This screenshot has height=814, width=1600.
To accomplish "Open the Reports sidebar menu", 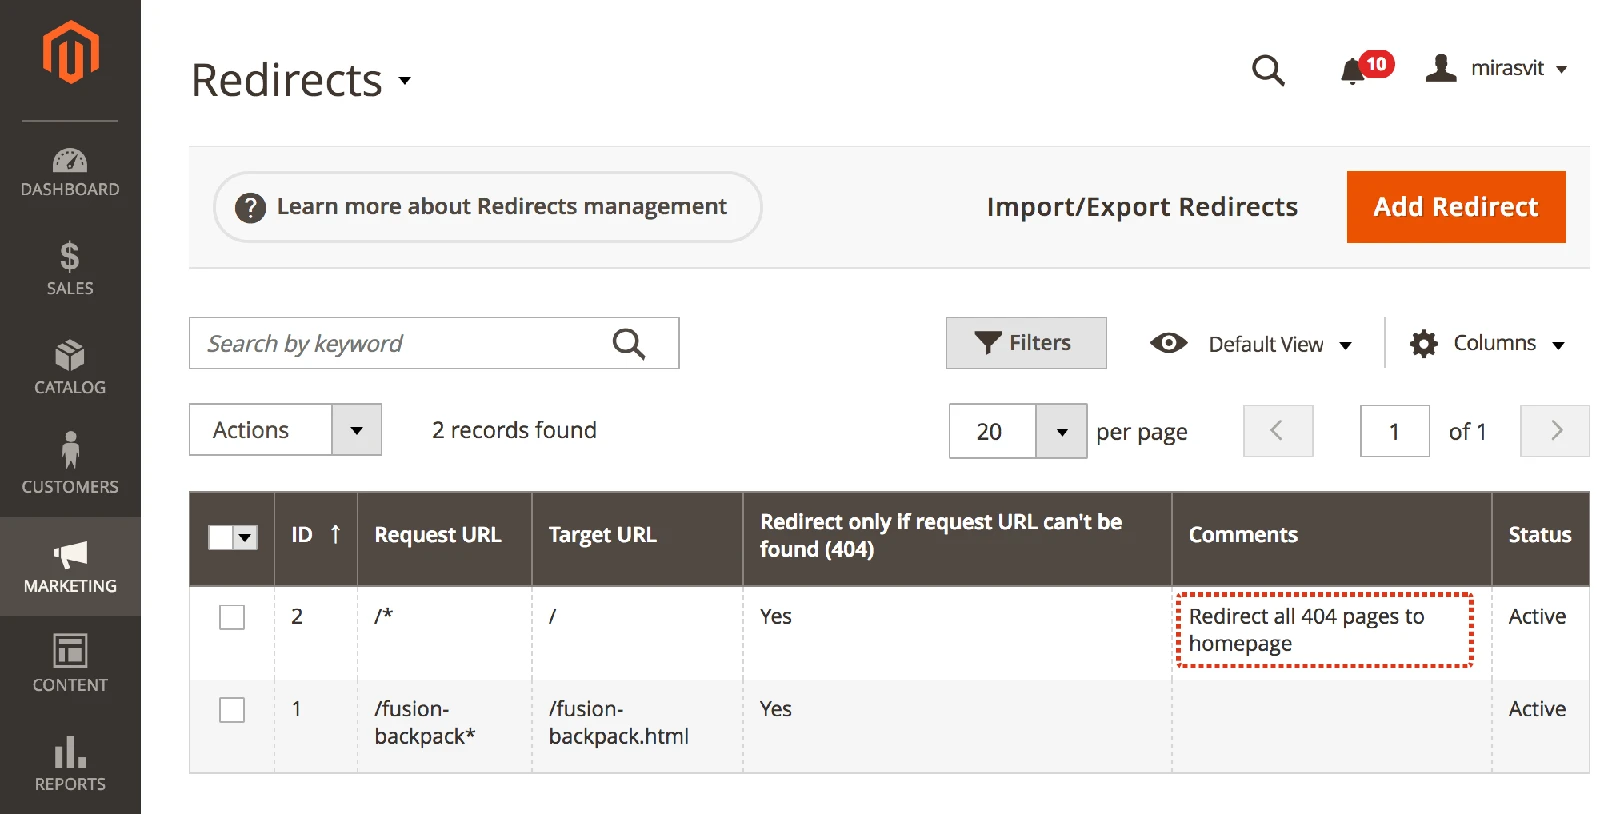I will click(70, 763).
